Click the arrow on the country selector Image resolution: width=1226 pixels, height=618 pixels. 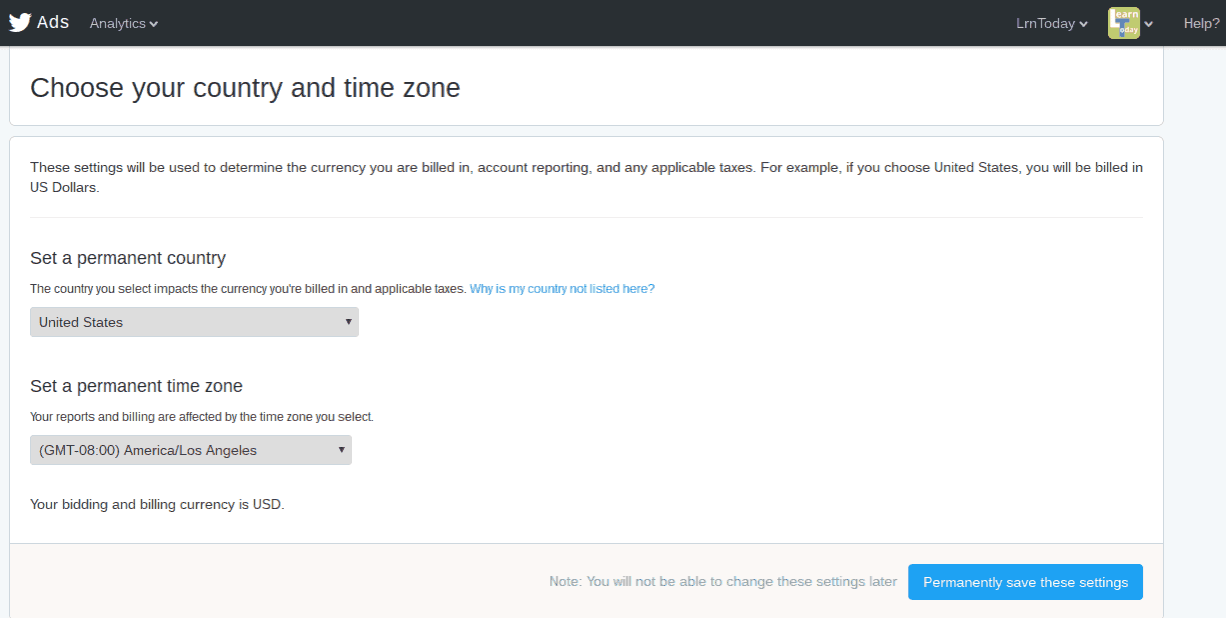point(348,322)
